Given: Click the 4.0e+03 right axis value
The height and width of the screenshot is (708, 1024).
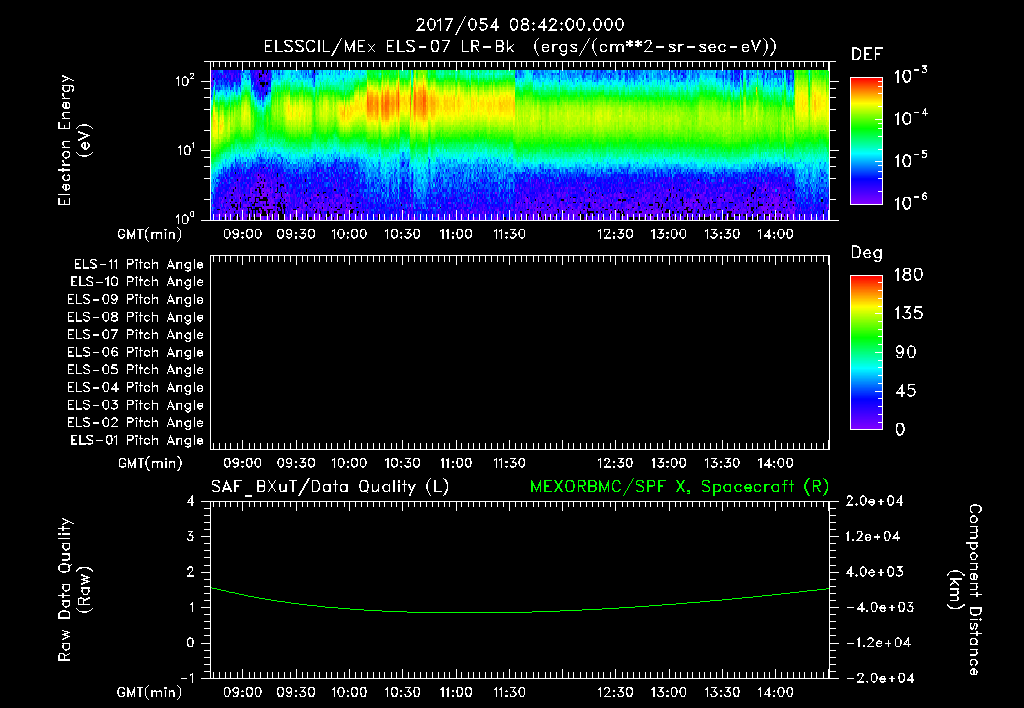Looking at the screenshot, I should pyautogui.click(x=874, y=572).
